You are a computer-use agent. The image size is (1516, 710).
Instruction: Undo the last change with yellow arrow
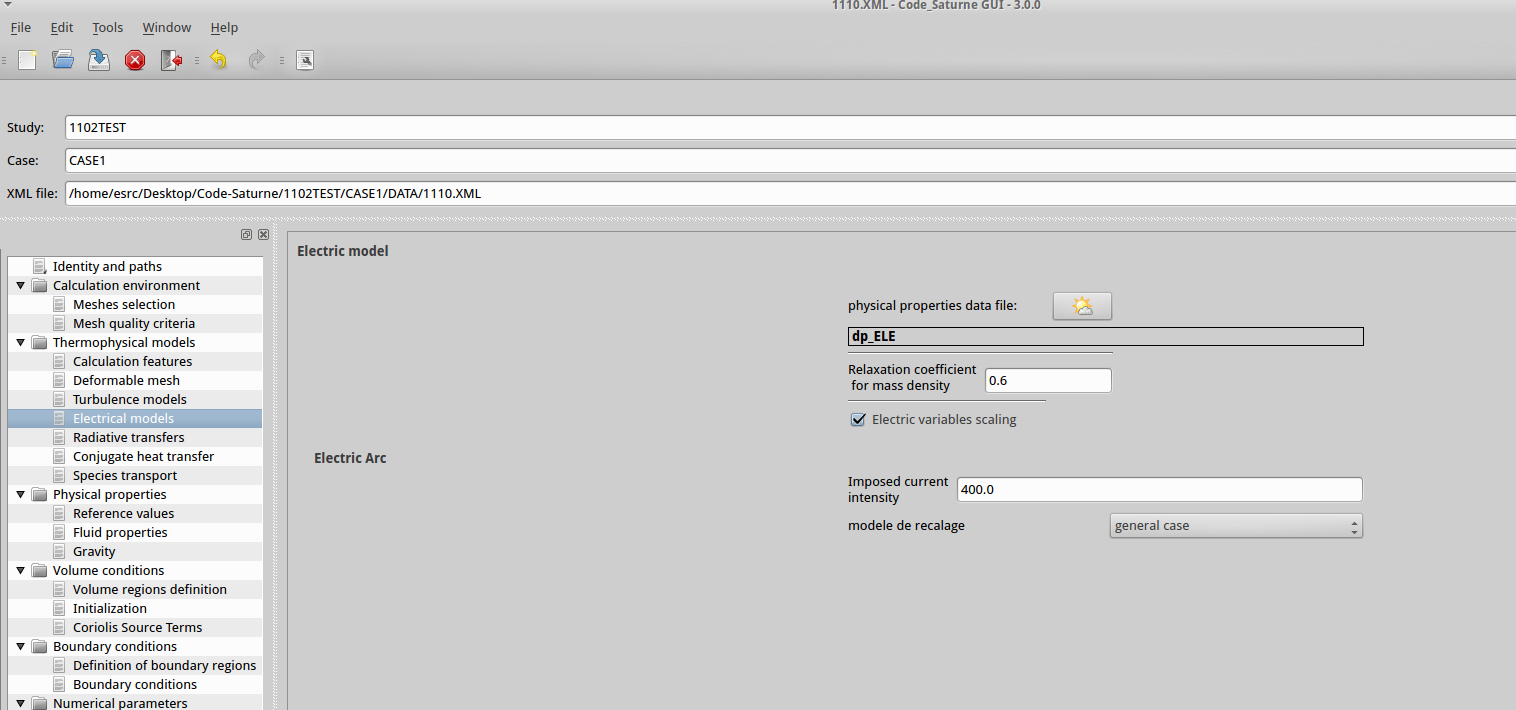[218, 60]
